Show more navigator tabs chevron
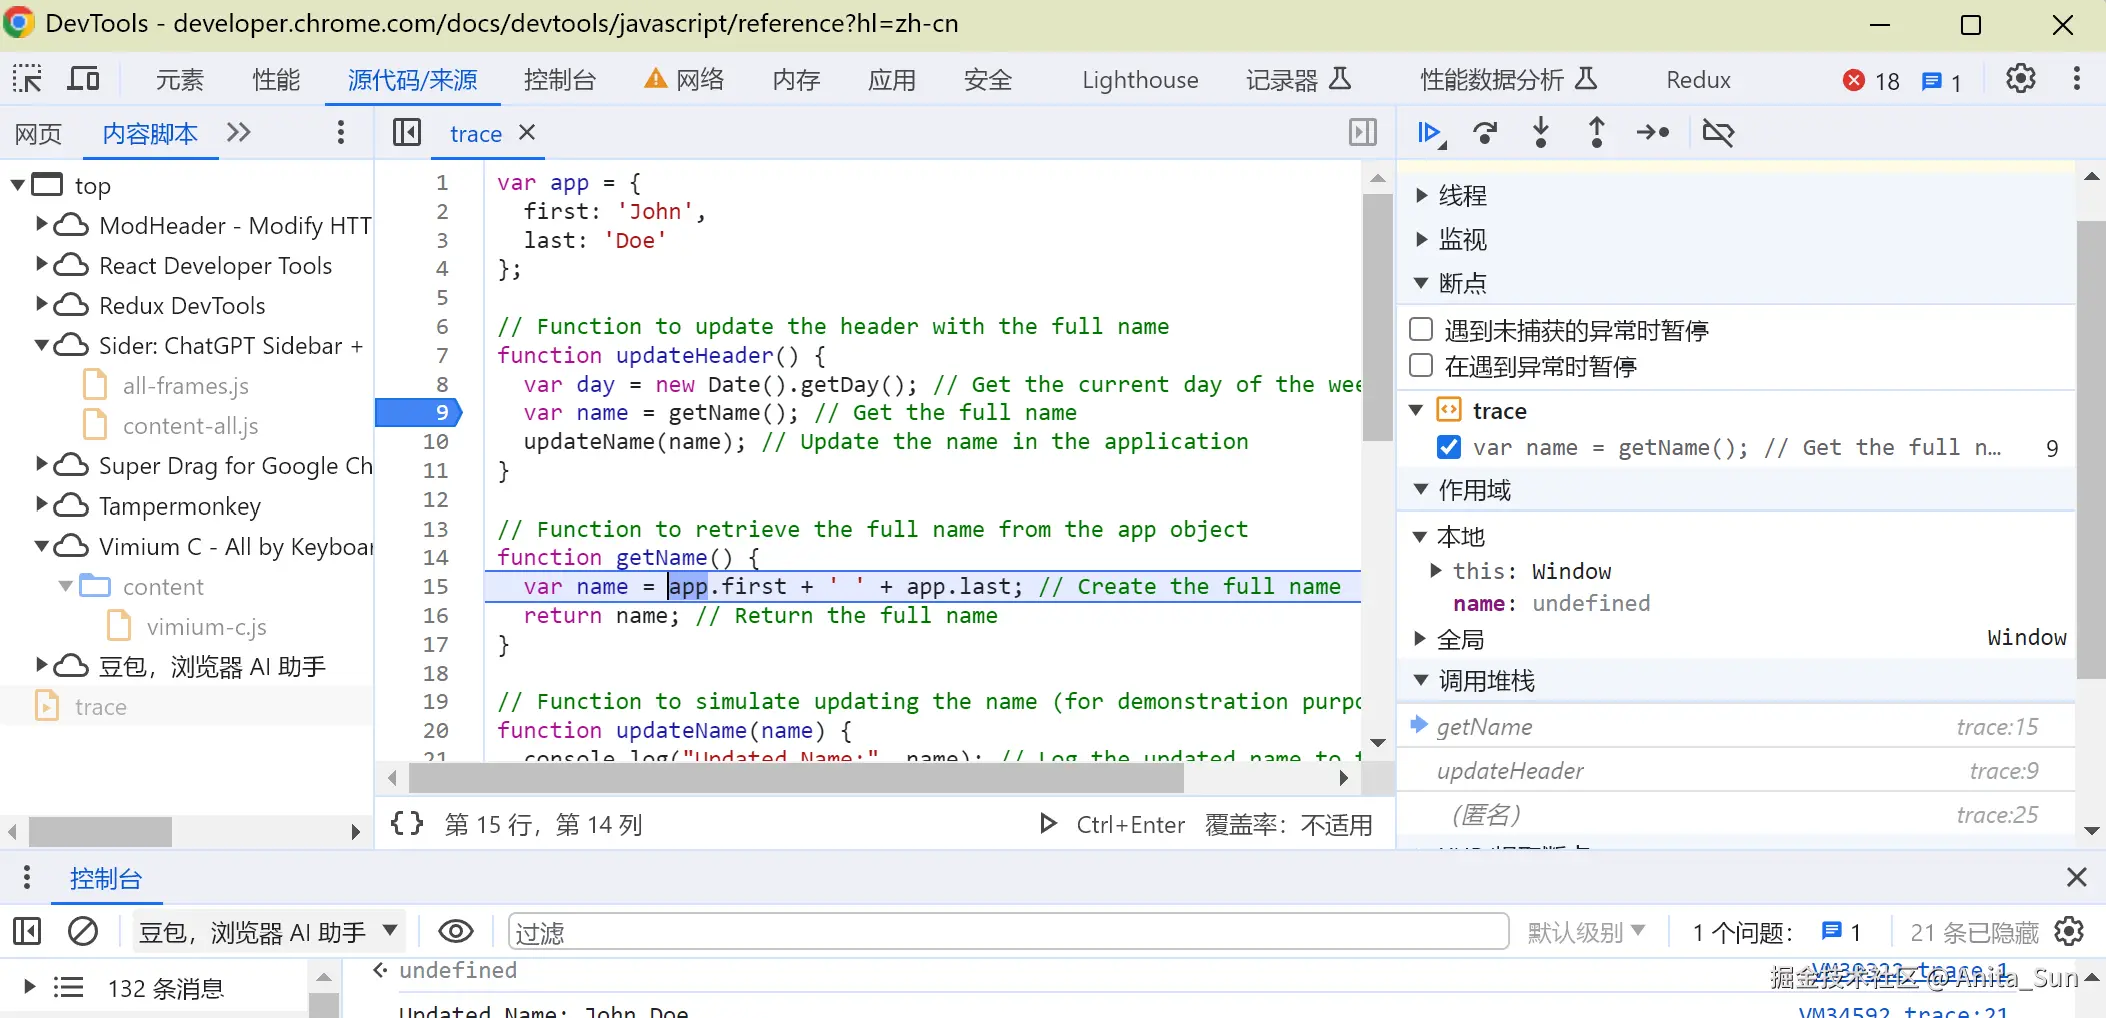This screenshot has width=2106, height=1018. tap(238, 132)
